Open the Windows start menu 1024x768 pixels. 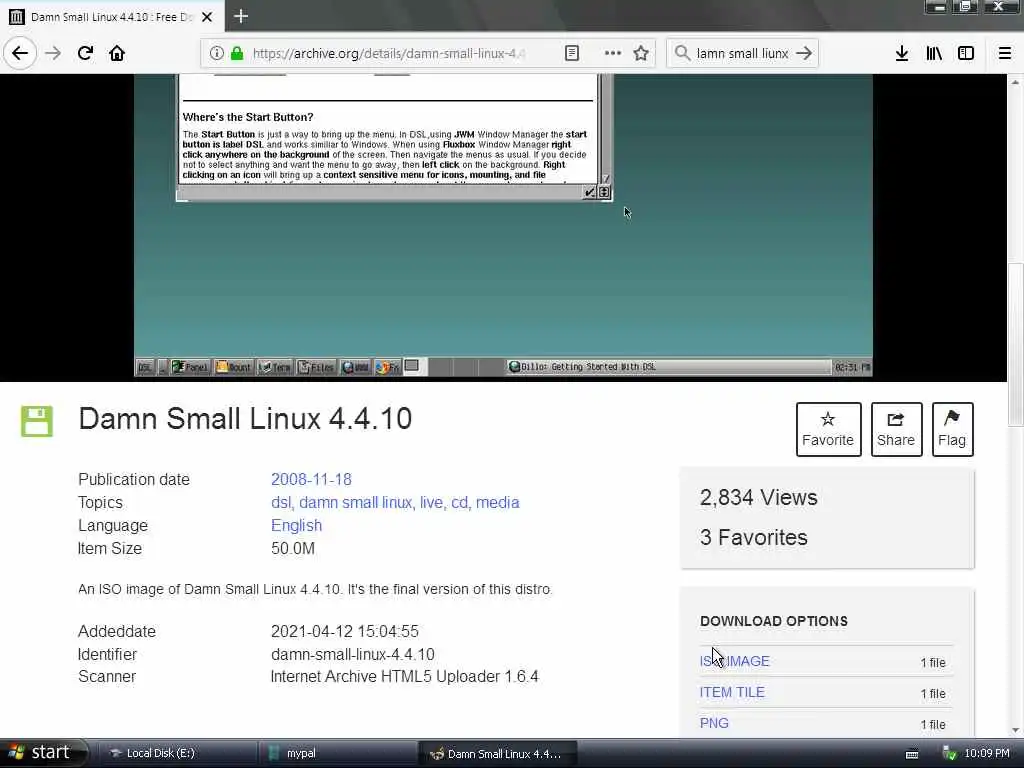42,752
